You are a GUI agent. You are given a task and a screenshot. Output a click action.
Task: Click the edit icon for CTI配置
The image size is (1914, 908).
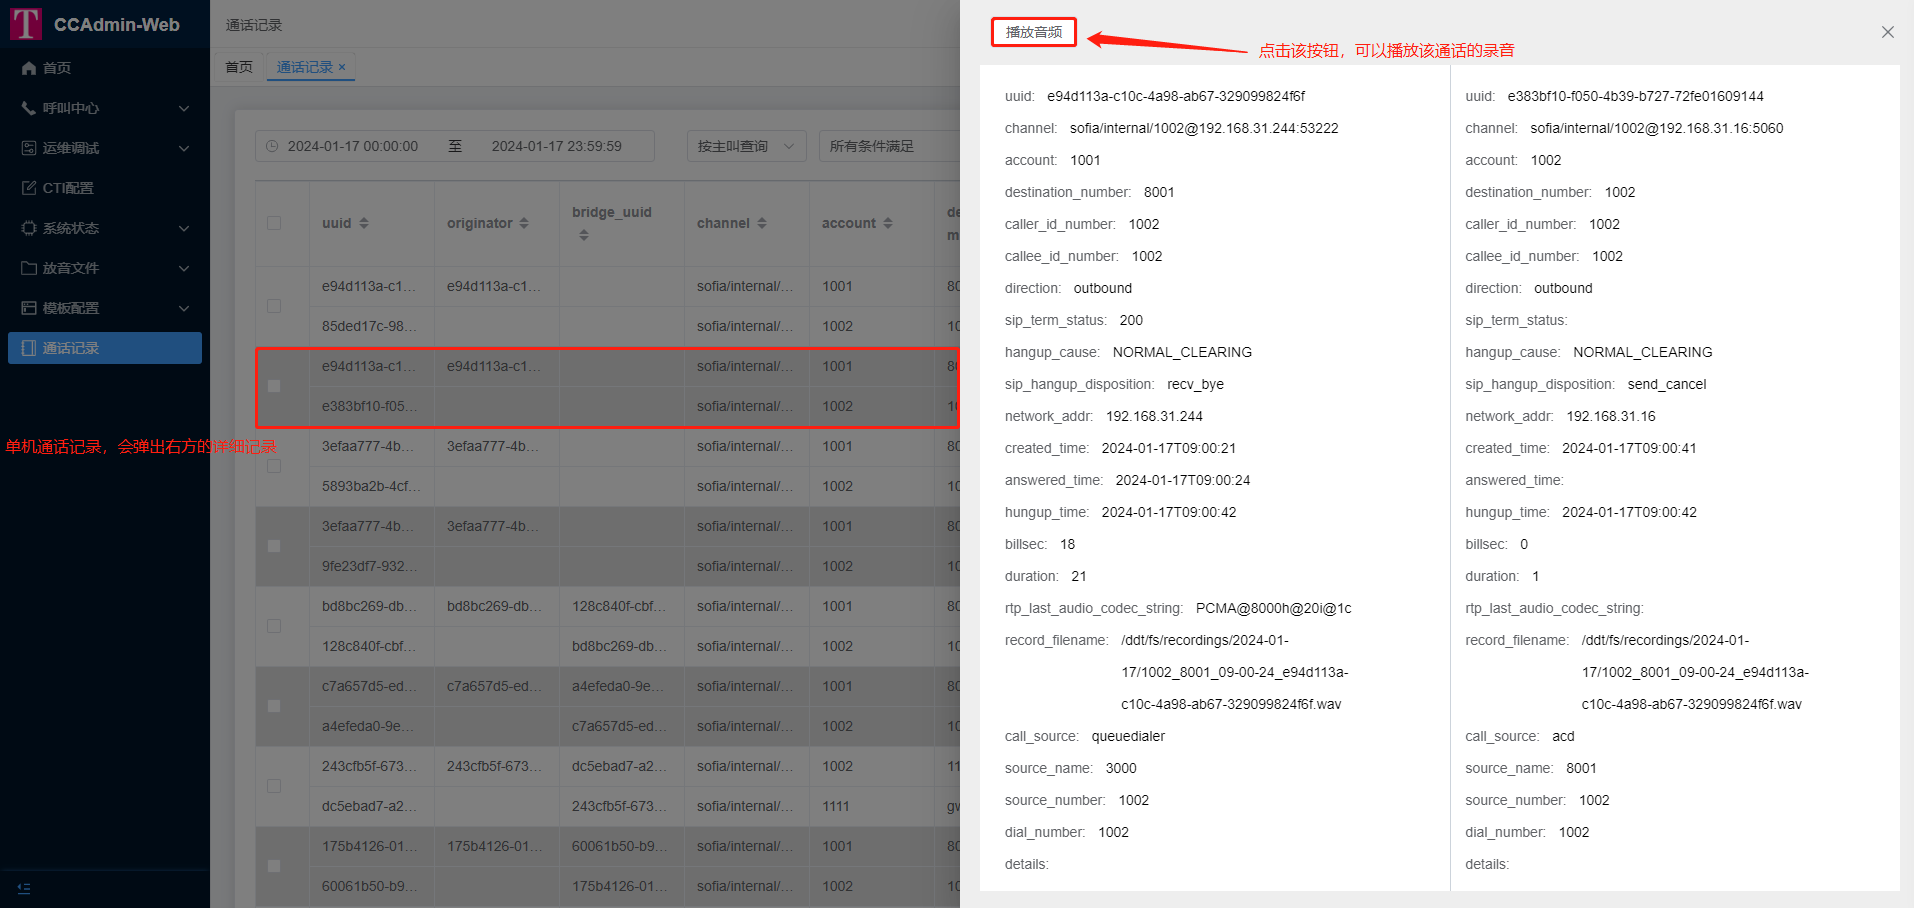point(29,188)
